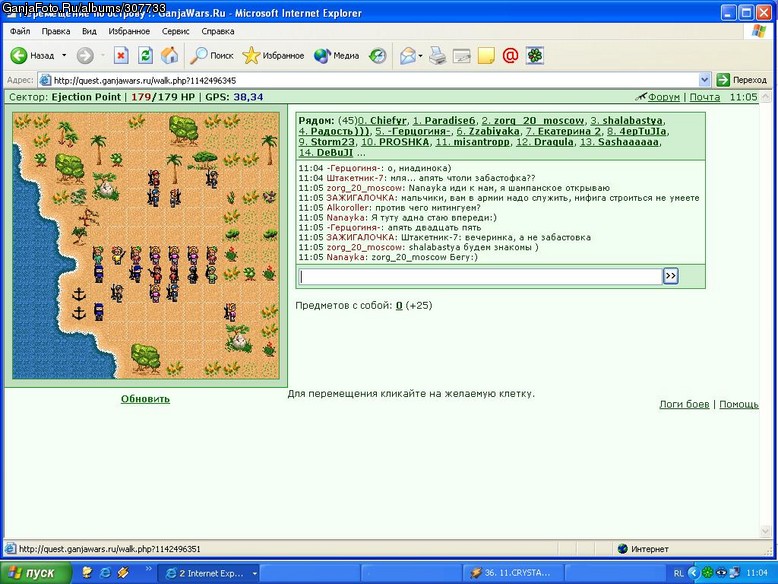Screen dimensions: 778x584
Task: Open the Справка menu
Action: [218, 31]
